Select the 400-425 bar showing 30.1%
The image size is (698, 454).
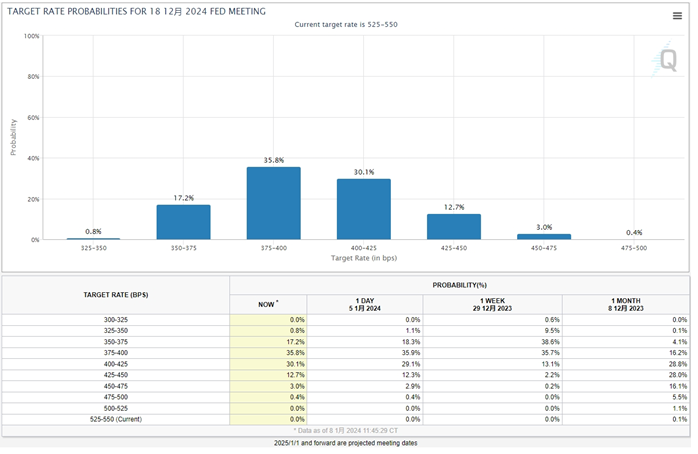(364, 209)
